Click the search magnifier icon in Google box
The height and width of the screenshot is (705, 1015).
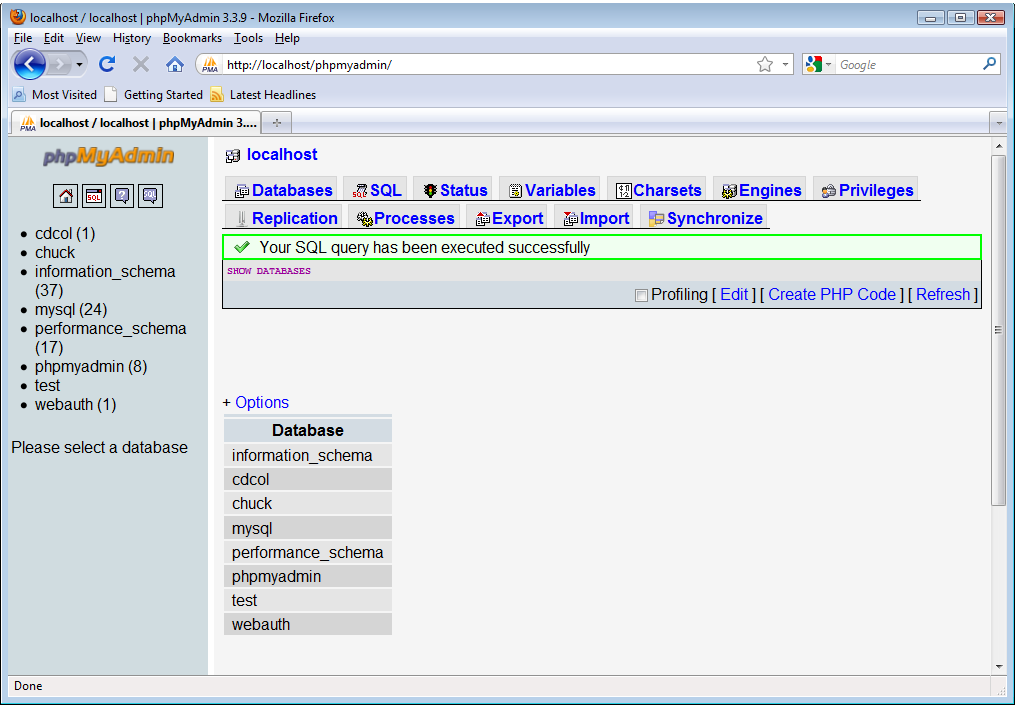(989, 64)
